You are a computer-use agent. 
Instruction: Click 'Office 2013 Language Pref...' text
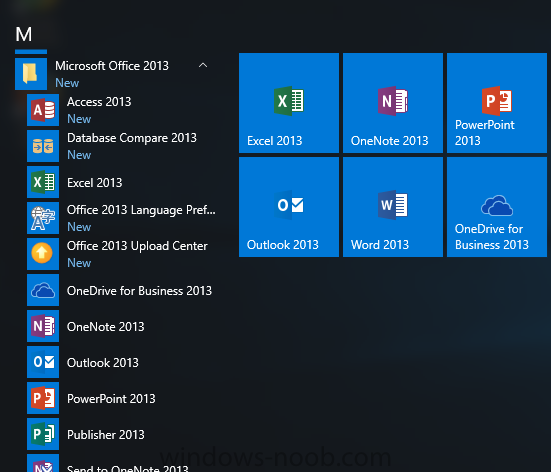click(141, 210)
